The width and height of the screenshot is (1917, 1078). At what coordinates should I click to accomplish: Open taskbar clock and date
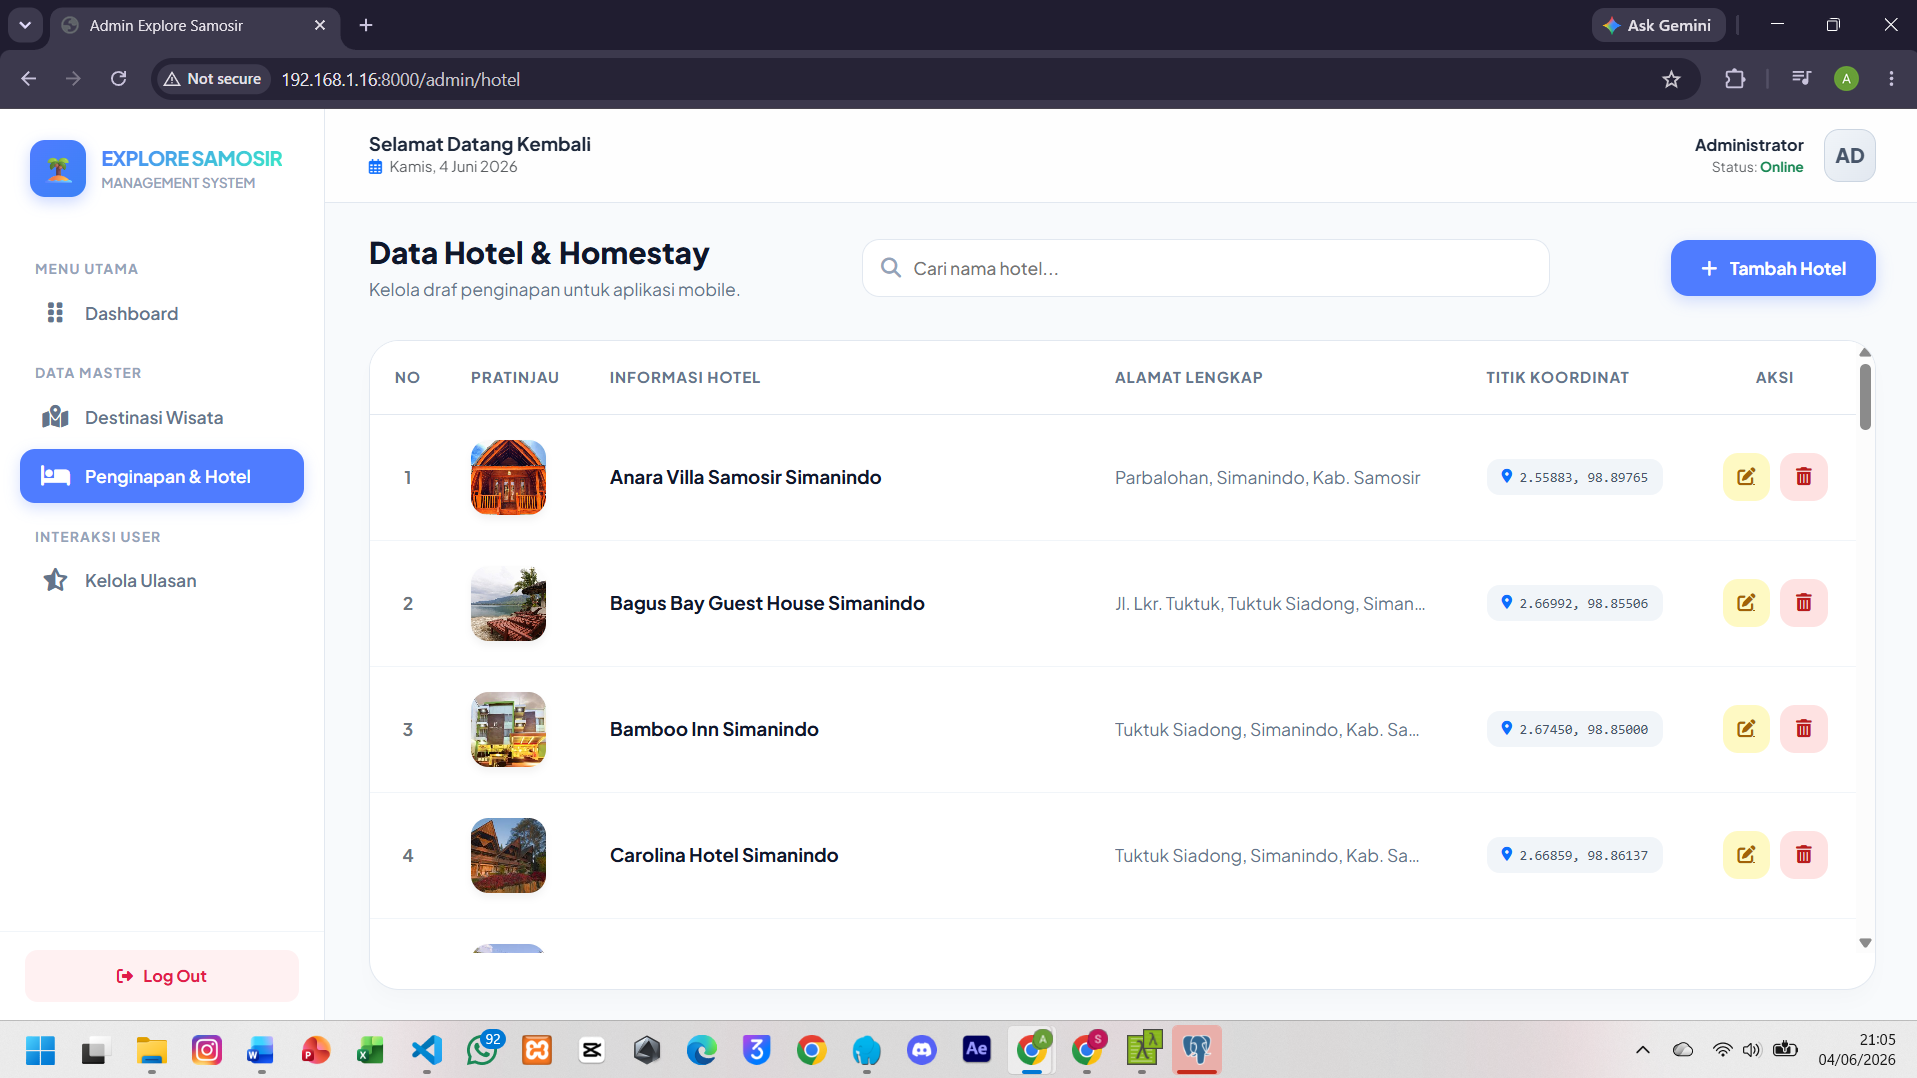point(1856,1050)
